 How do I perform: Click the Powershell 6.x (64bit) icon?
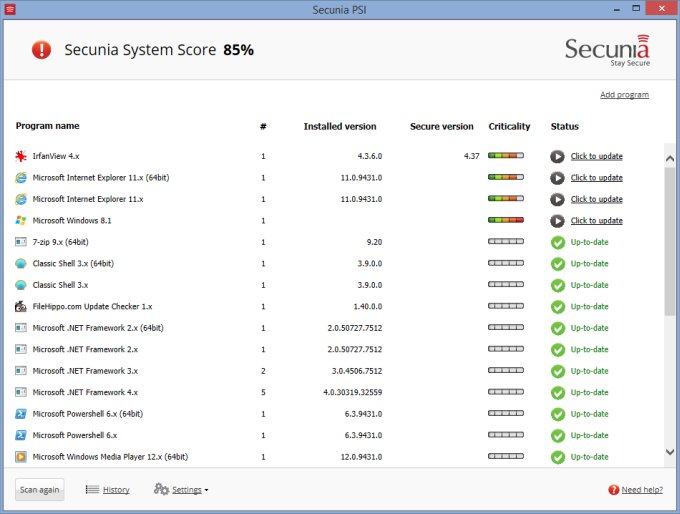21,413
